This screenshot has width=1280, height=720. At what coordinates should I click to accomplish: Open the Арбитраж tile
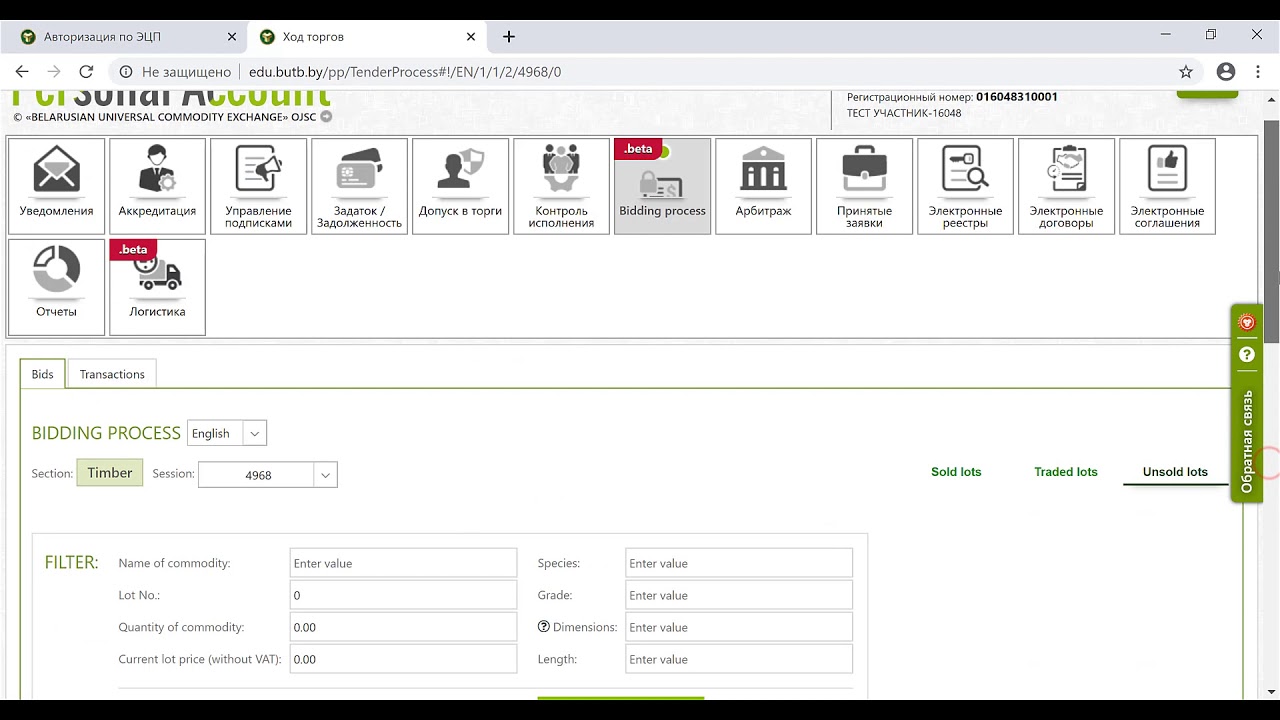pyautogui.click(x=763, y=186)
